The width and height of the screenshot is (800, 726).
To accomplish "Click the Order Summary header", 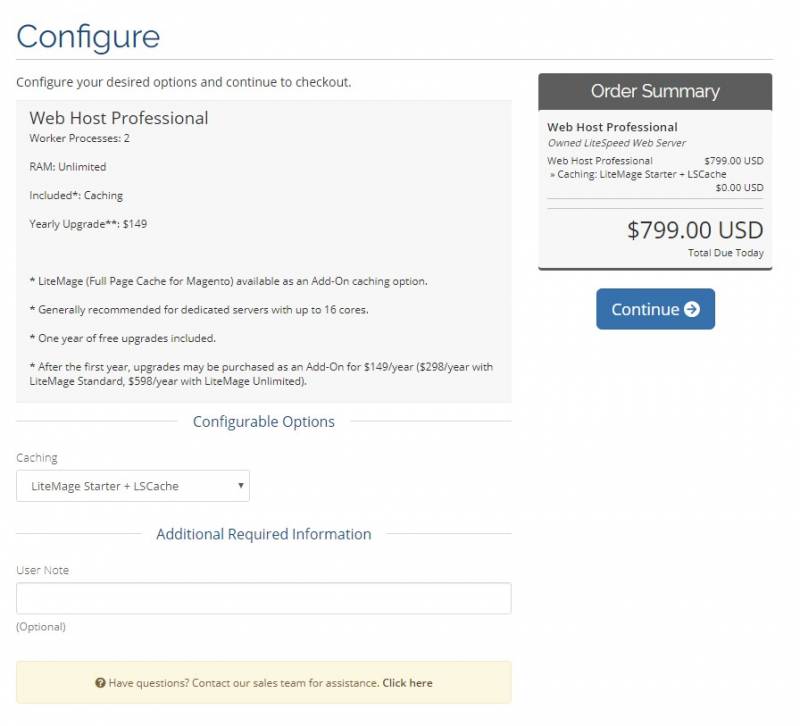I will (x=655, y=91).
